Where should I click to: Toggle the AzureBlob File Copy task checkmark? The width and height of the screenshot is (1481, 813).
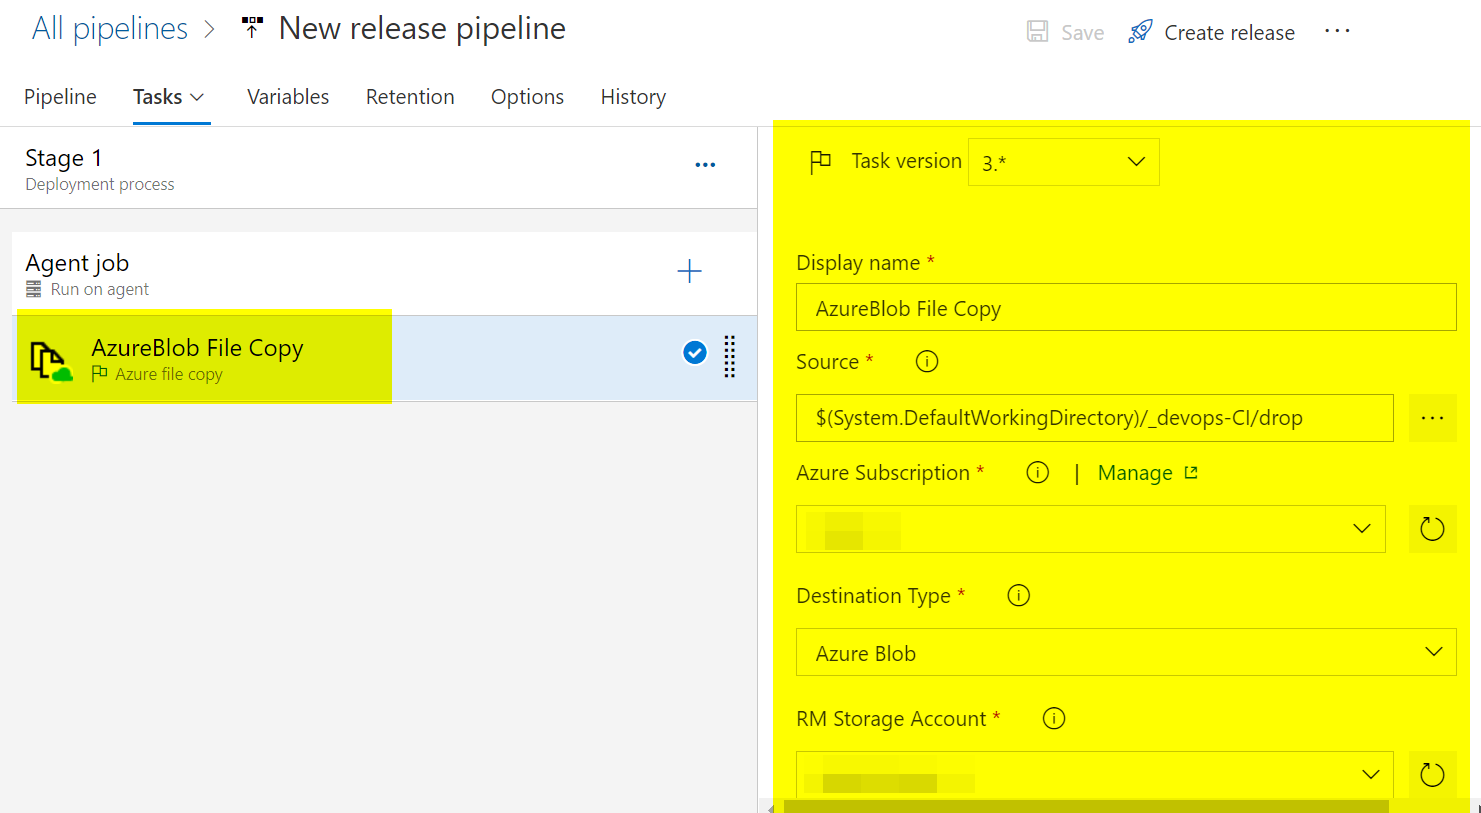click(694, 352)
